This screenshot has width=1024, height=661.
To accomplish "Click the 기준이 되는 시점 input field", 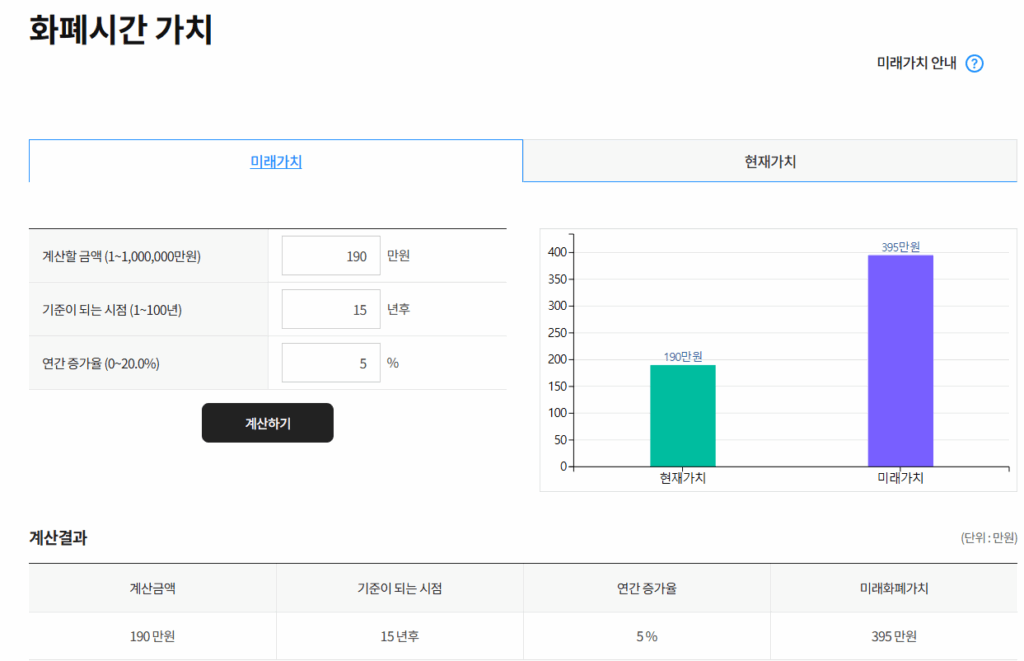I will (x=331, y=308).
